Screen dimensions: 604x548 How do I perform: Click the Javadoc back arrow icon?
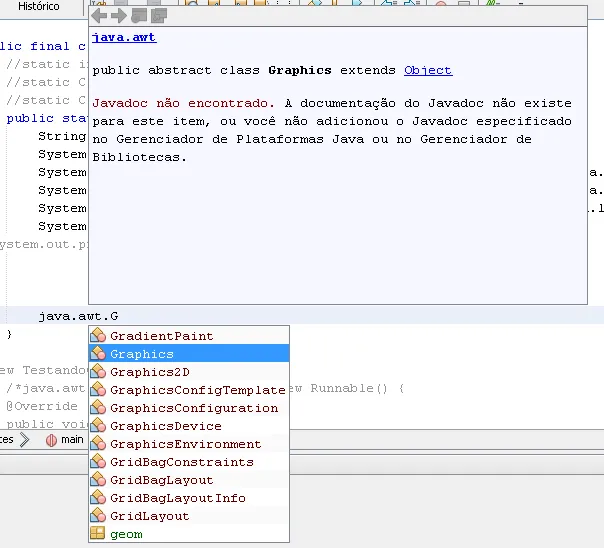click(99, 16)
